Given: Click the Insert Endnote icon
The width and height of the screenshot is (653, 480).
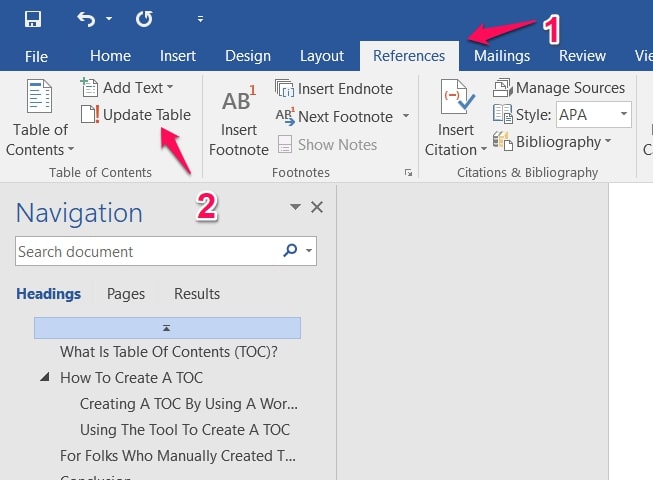Looking at the screenshot, I should [x=284, y=88].
